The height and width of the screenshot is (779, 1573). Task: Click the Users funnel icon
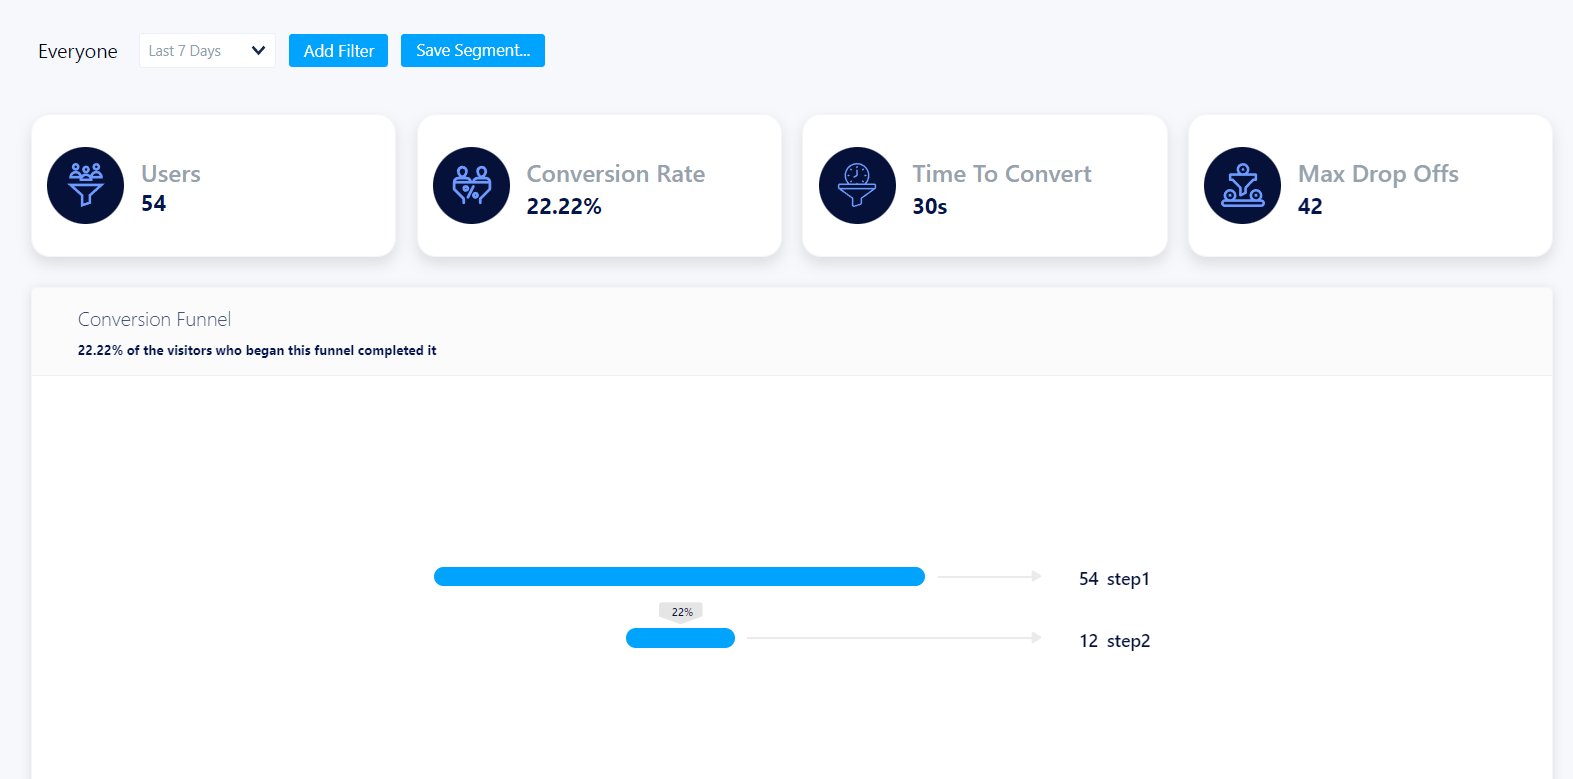pos(86,185)
